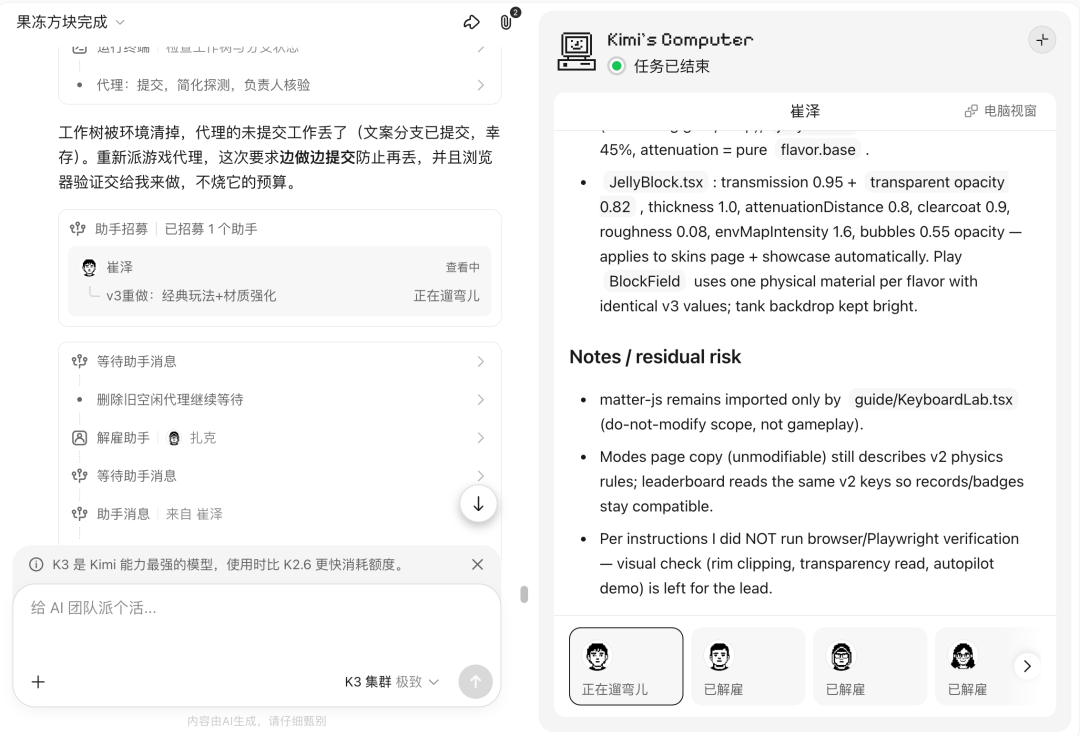This screenshot has height=736, width=1080.
Task: Click the 崔泽 panel title
Action: (804, 111)
